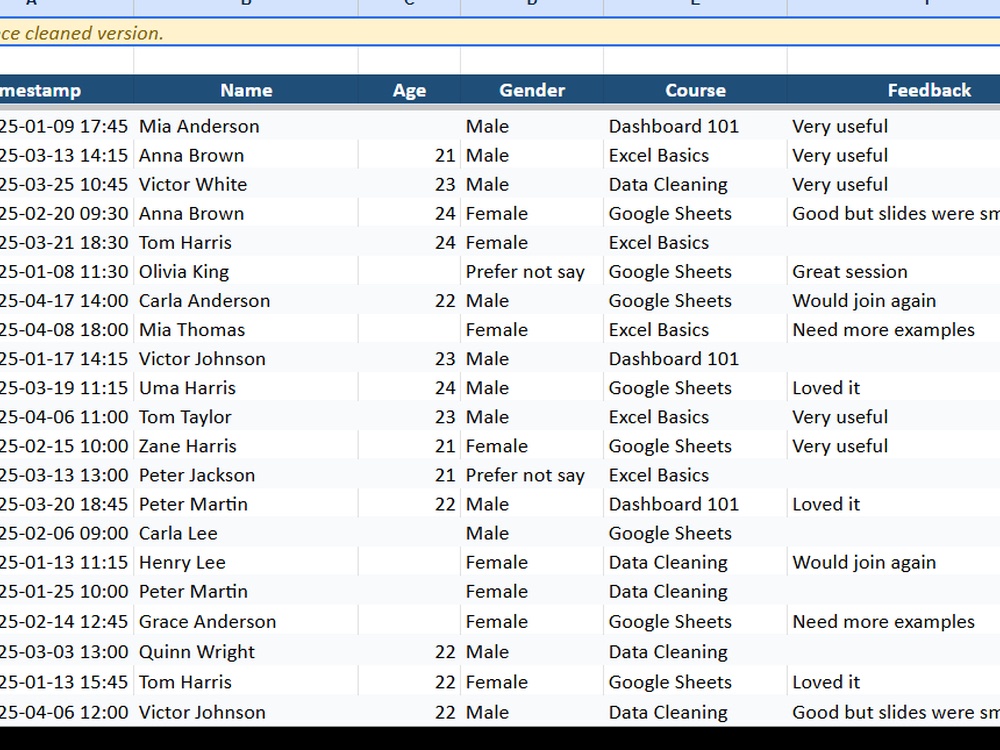
Task: Select the timestamp '25-01-17 14:15'
Action: (64, 358)
